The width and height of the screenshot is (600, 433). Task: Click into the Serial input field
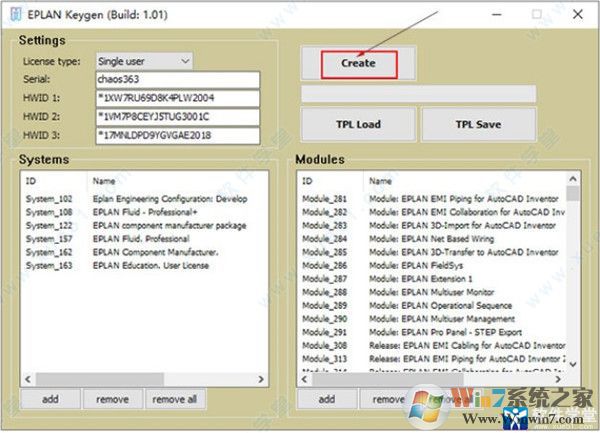point(178,80)
